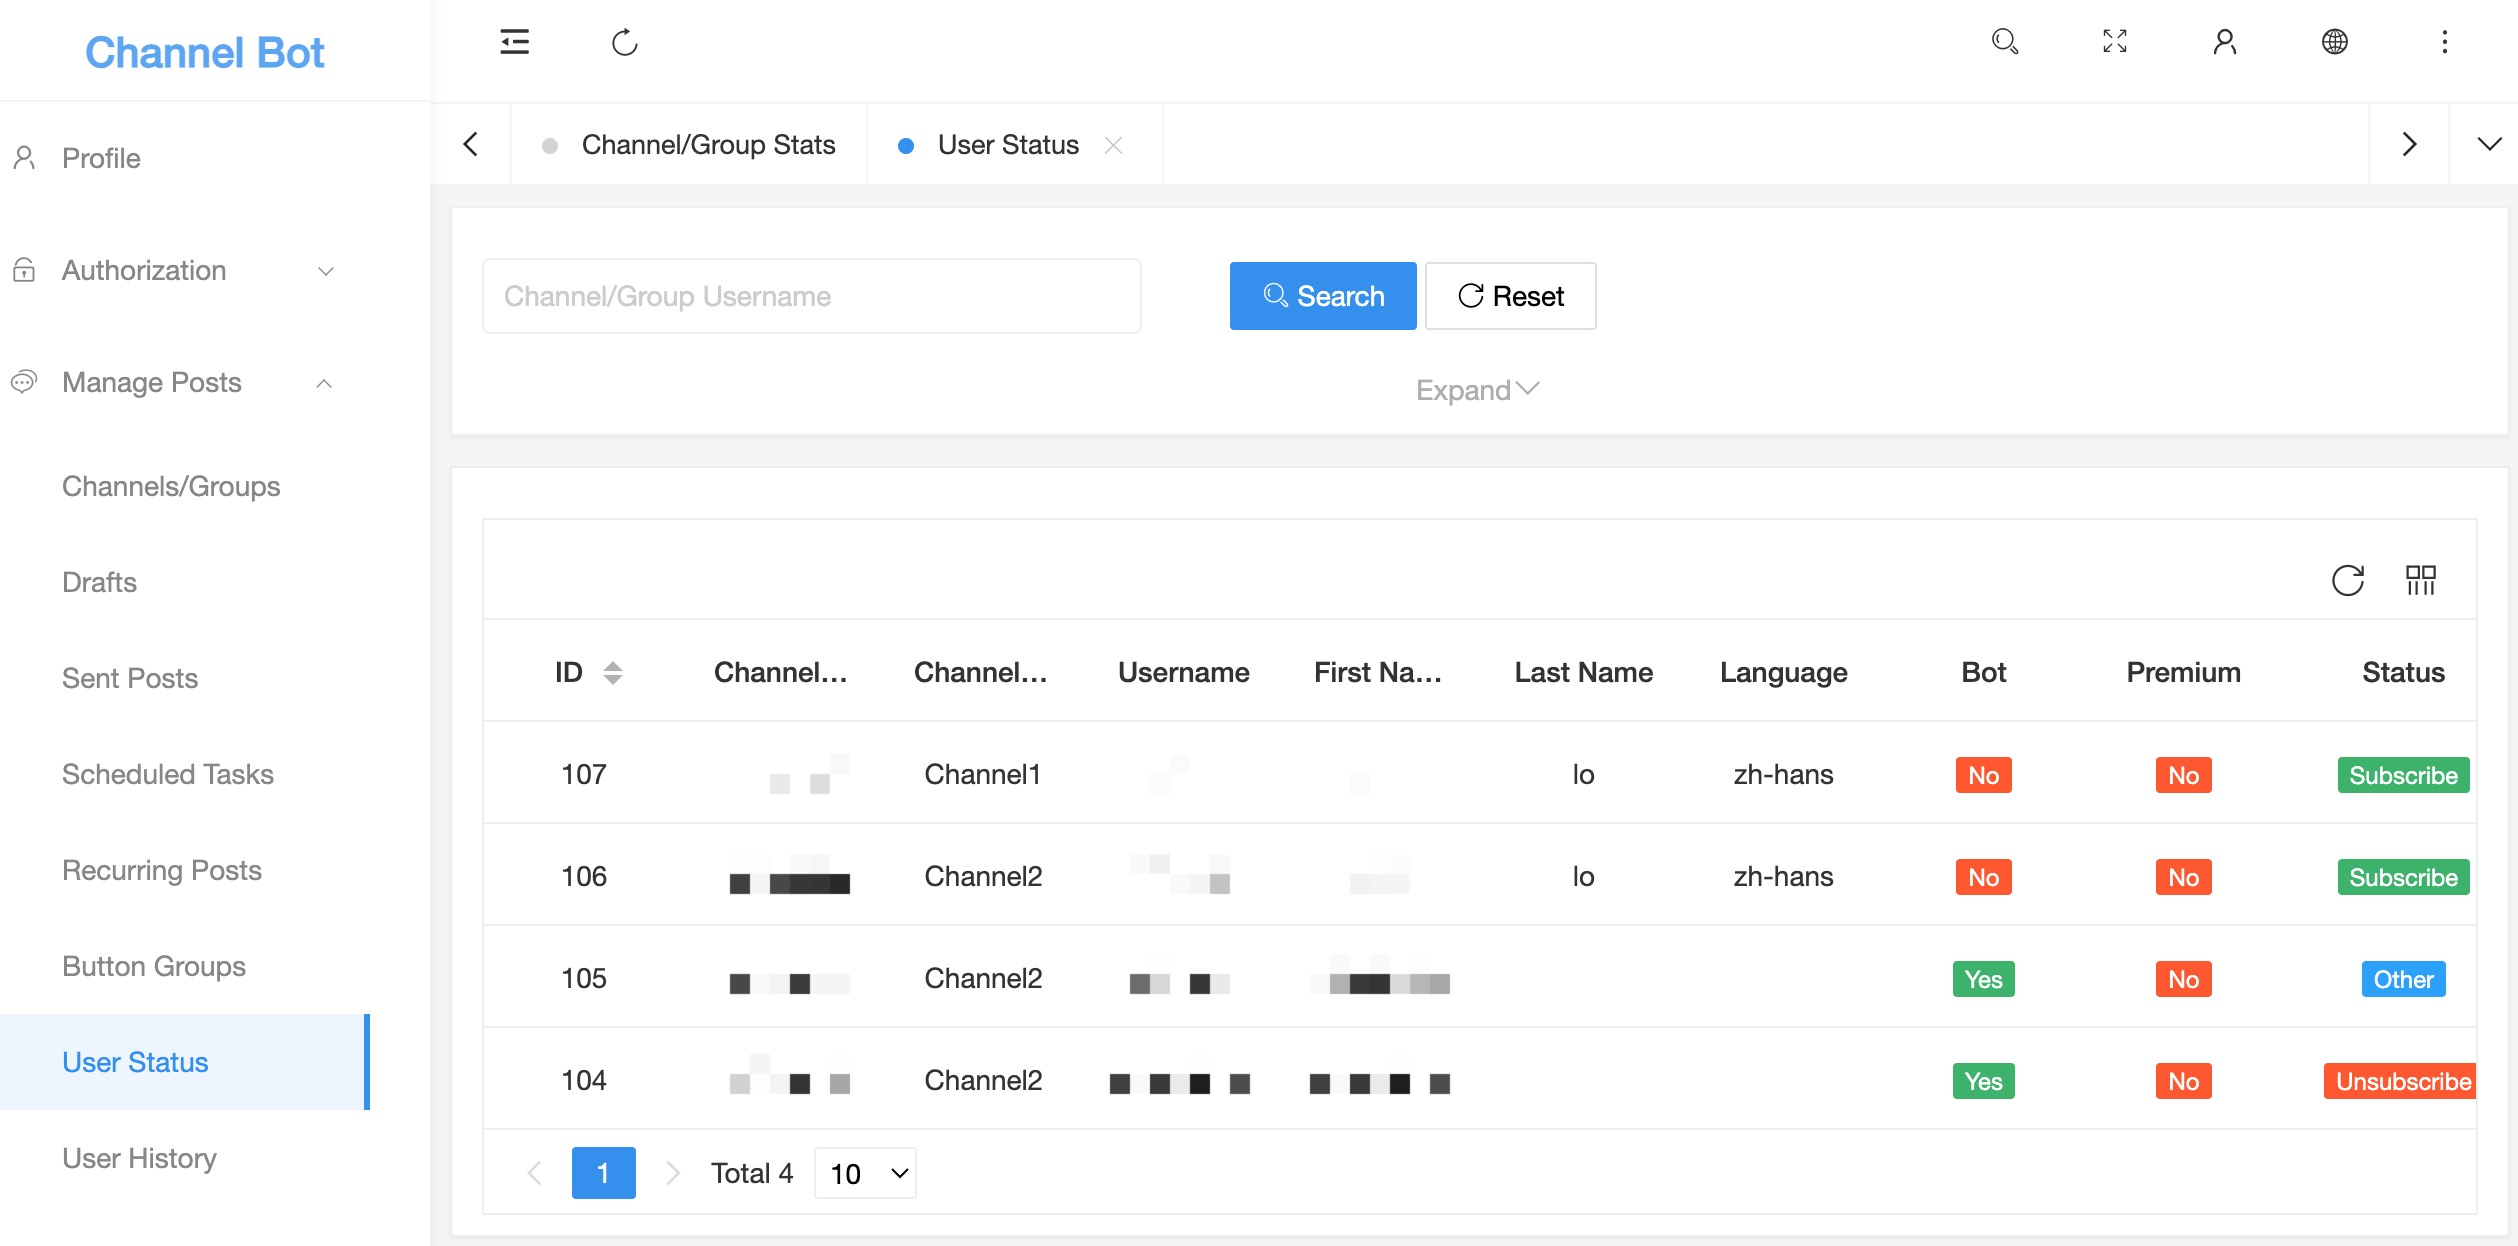Click zh-hans language in row 106
The image size is (2518, 1246).
[x=1783, y=876]
